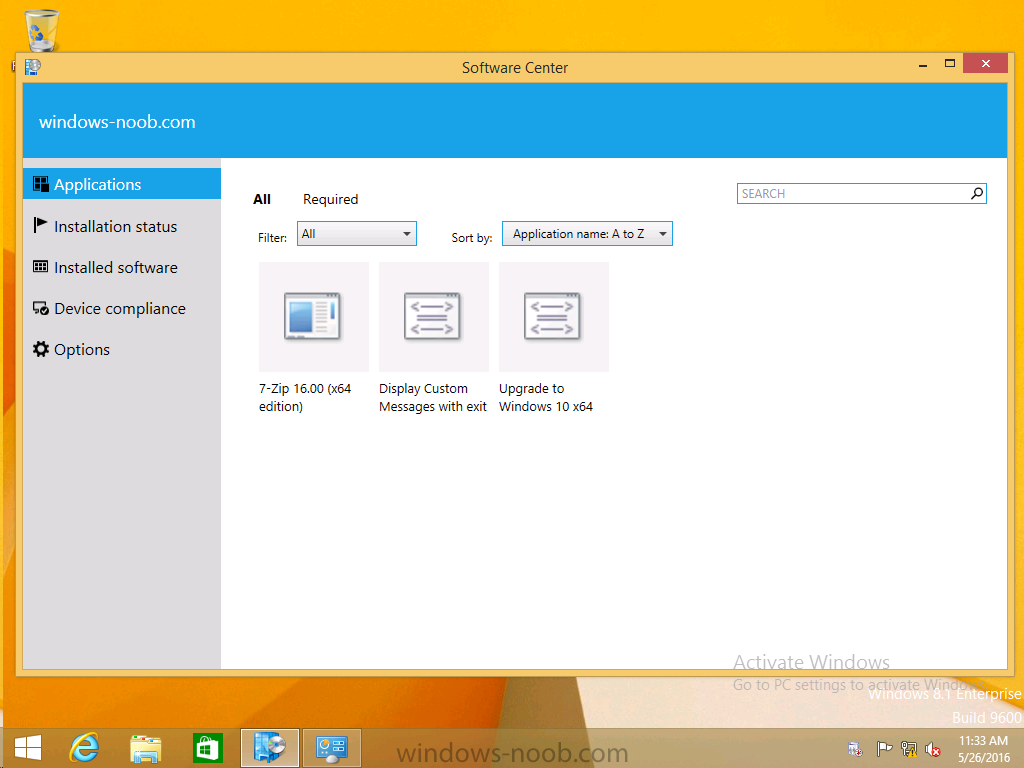This screenshot has width=1024, height=768.
Task: Select Installation status in sidebar
Action: click(x=121, y=226)
